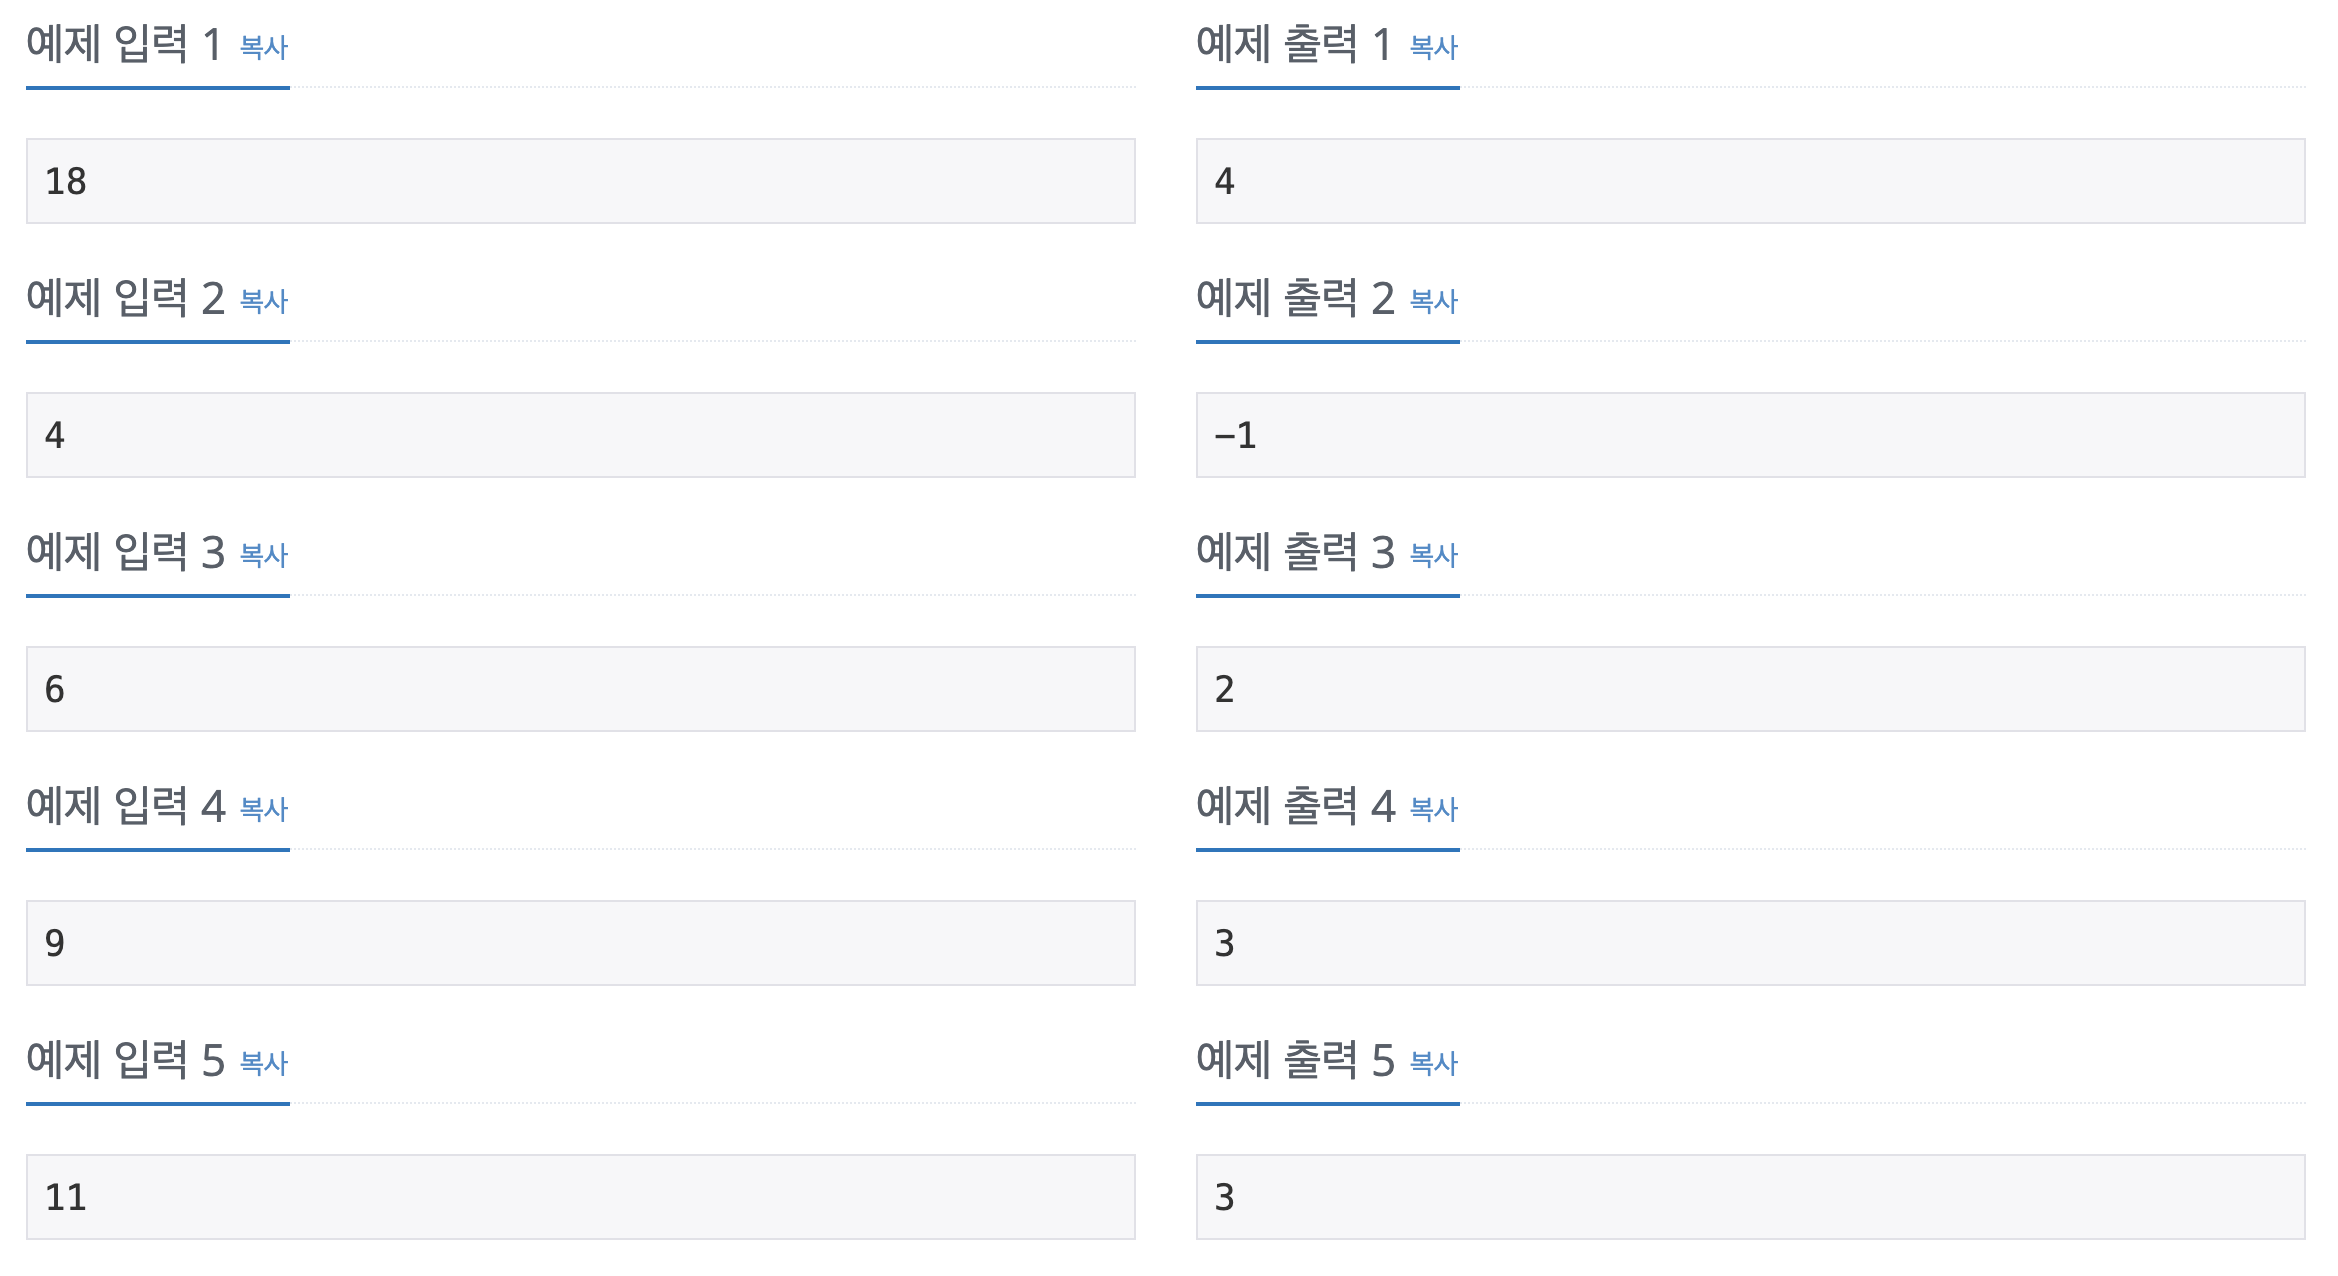This screenshot has height=1276, width=2338.
Task: Click the sample input box containing 9
Action: click(x=580, y=943)
